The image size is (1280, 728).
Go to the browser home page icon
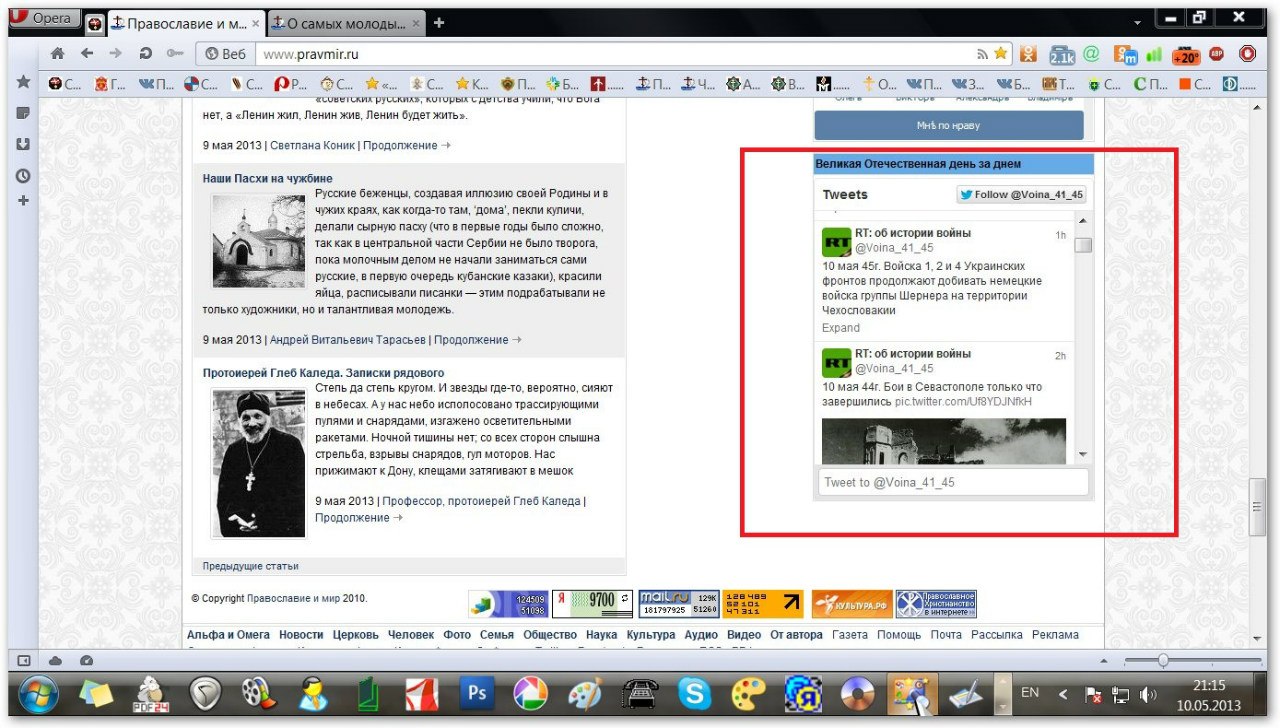click(57, 54)
